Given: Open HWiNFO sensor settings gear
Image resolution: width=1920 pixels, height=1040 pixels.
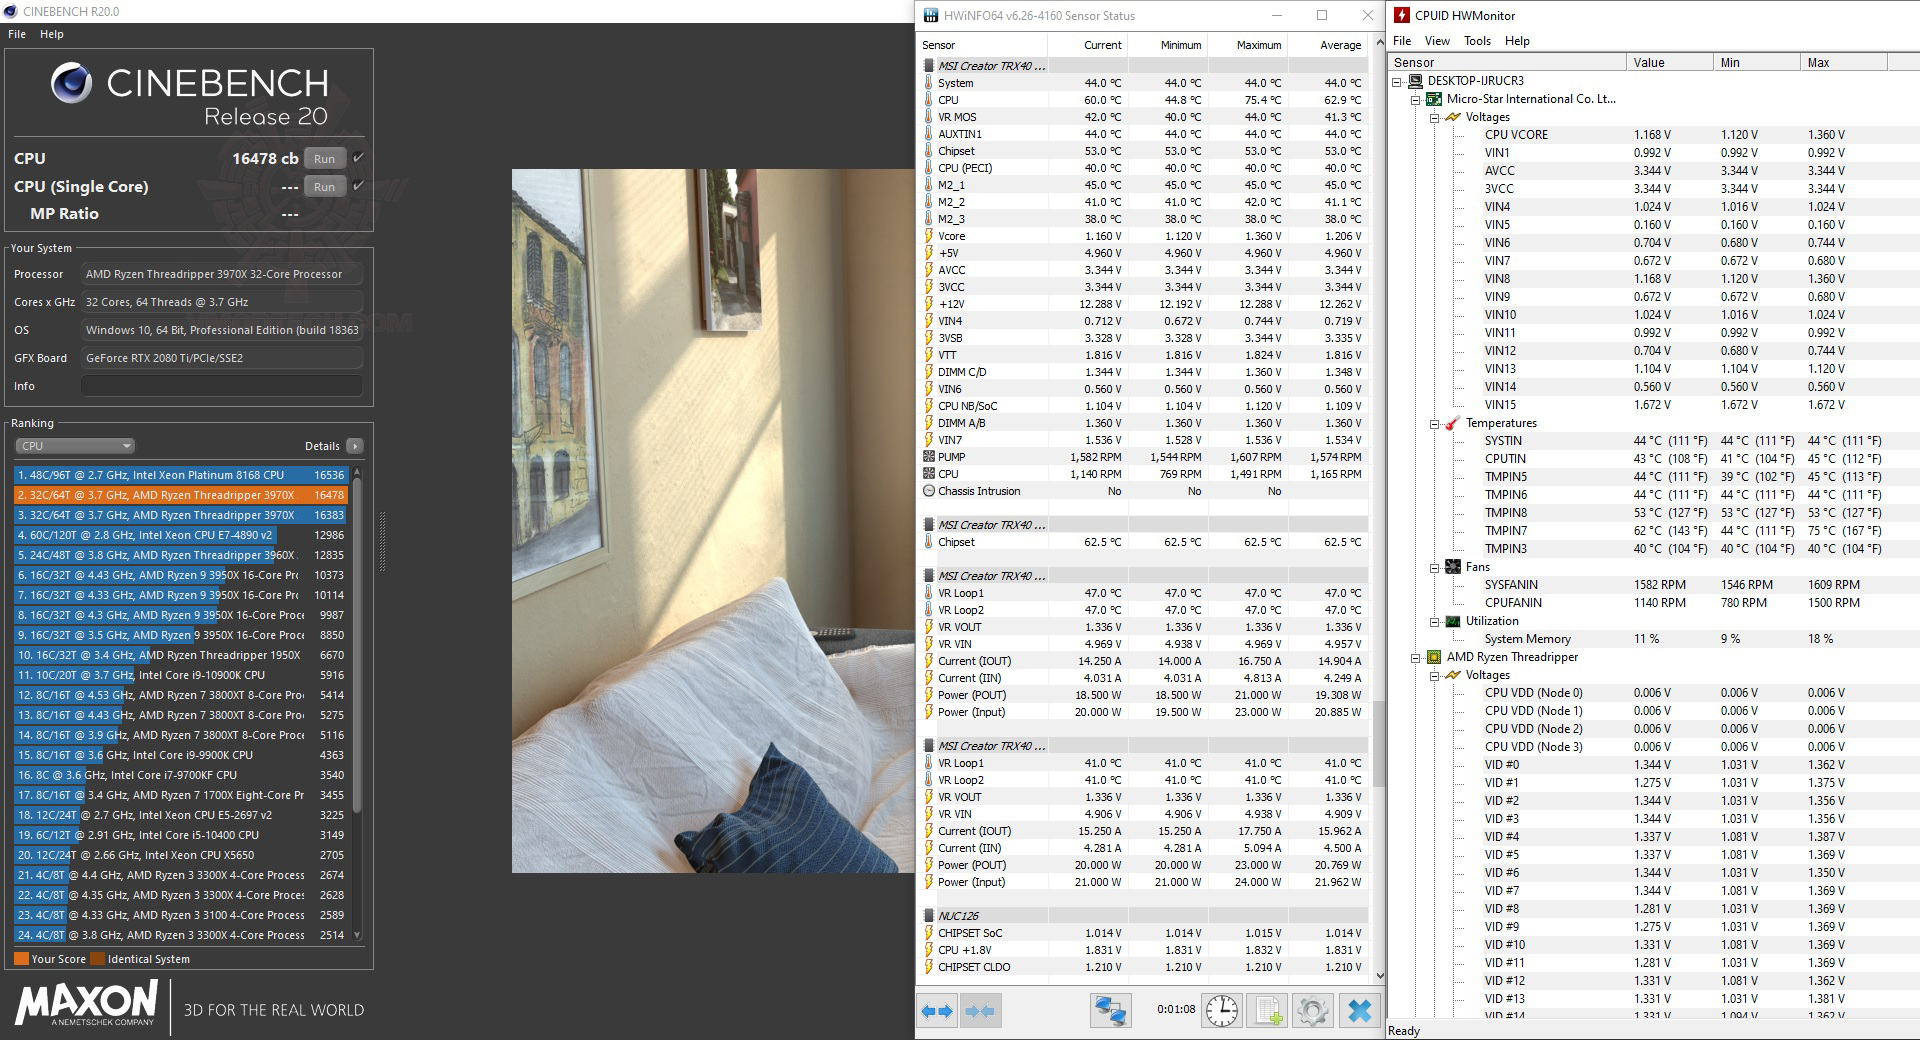Looking at the screenshot, I should point(1313,1011).
